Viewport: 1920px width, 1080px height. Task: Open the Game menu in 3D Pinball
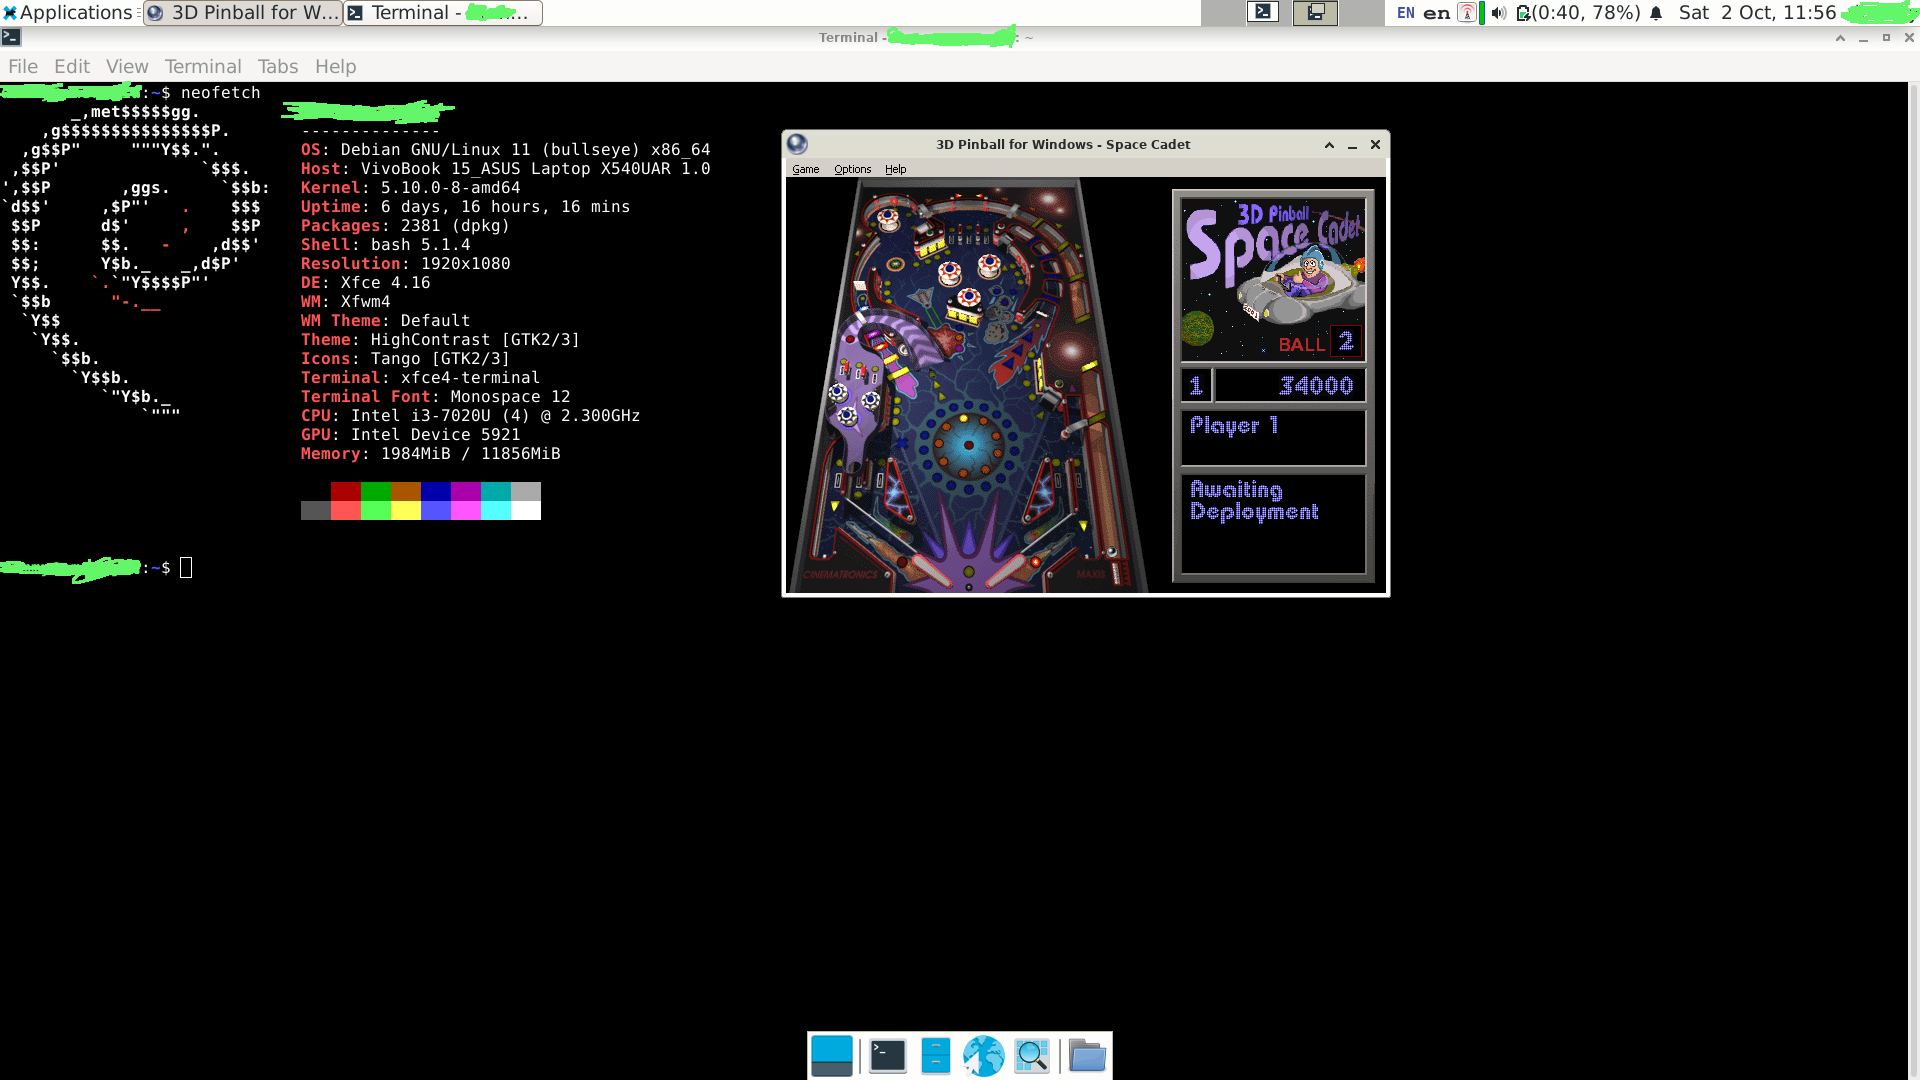[805, 169]
